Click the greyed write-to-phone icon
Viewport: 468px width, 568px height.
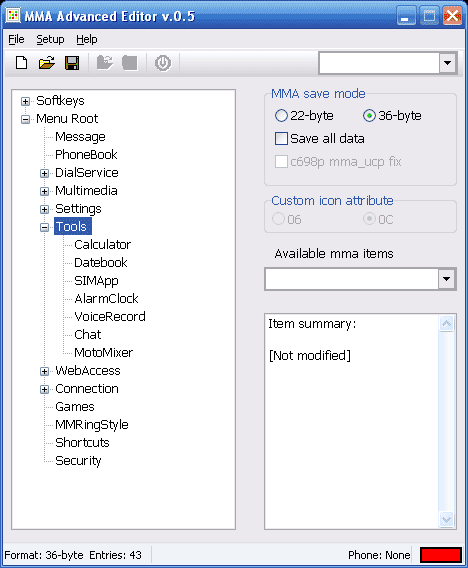pos(130,63)
